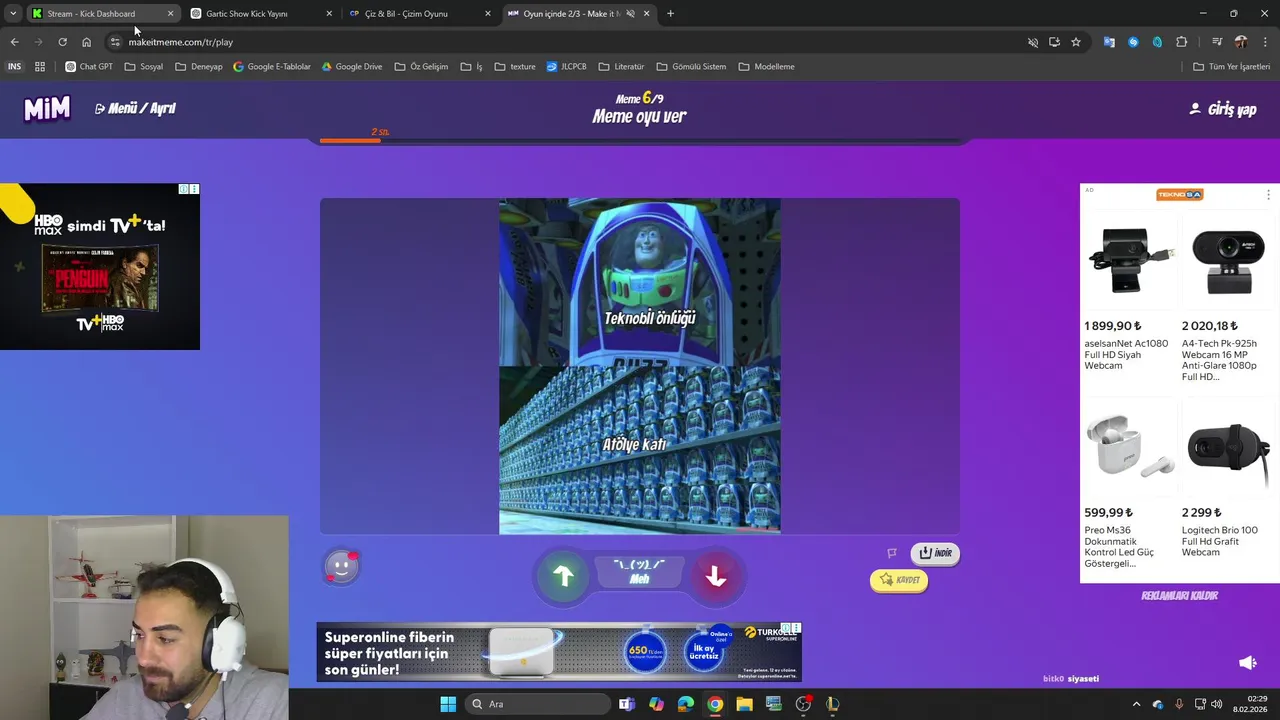Open Google E-Tablolar bookmark

272,67
